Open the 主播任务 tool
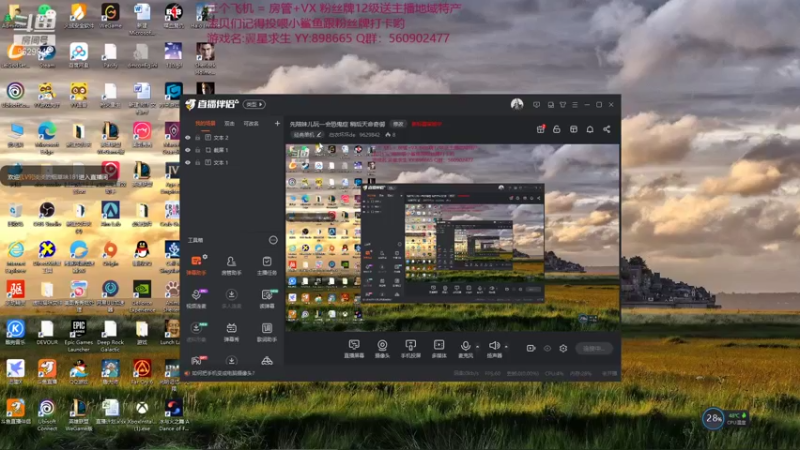 click(266, 265)
